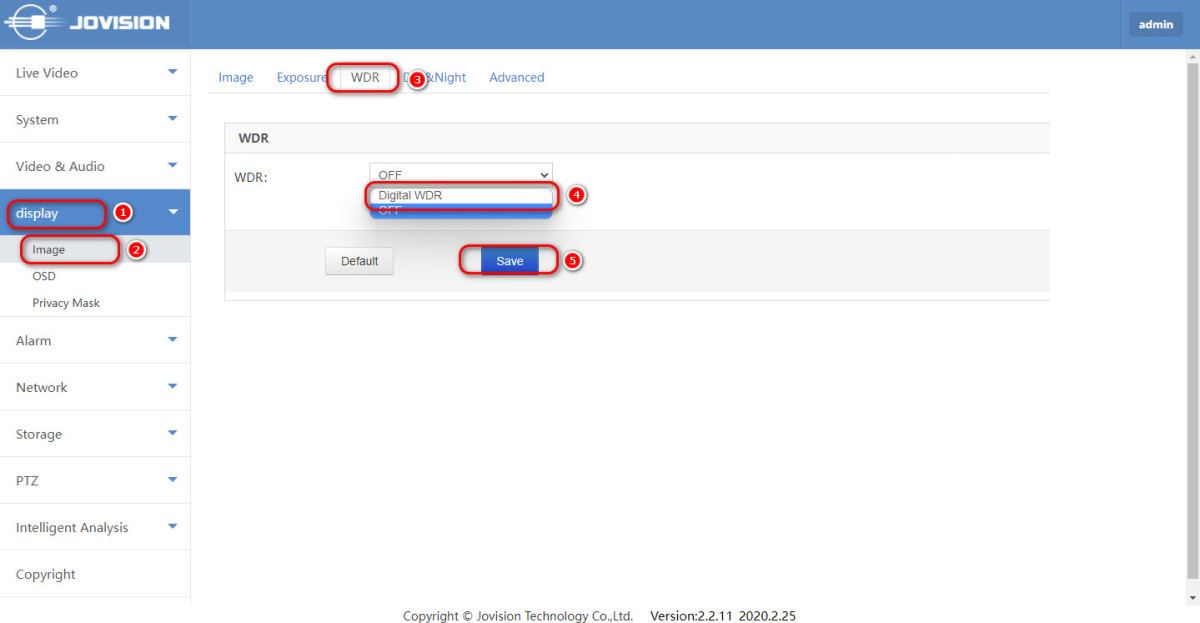Image resolution: width=1200 pixels, height=623 pixels.
Task: Click the admin user button
Action: pyautogui.click(x=1155, y=24)
